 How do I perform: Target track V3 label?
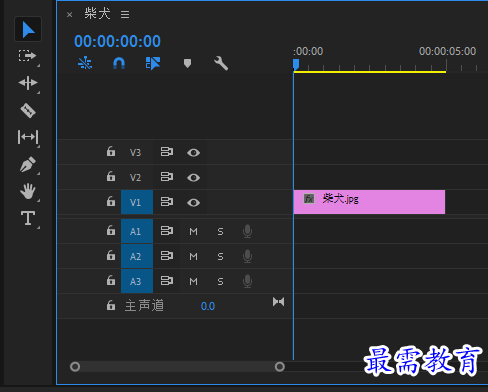point(135,153)
